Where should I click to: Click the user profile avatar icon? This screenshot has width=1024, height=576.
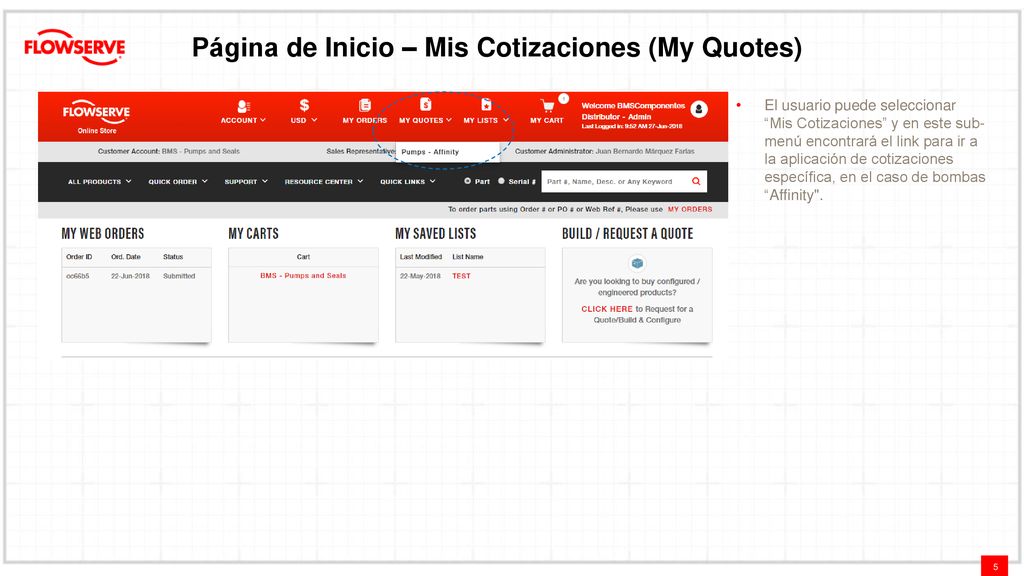[699, 109]
